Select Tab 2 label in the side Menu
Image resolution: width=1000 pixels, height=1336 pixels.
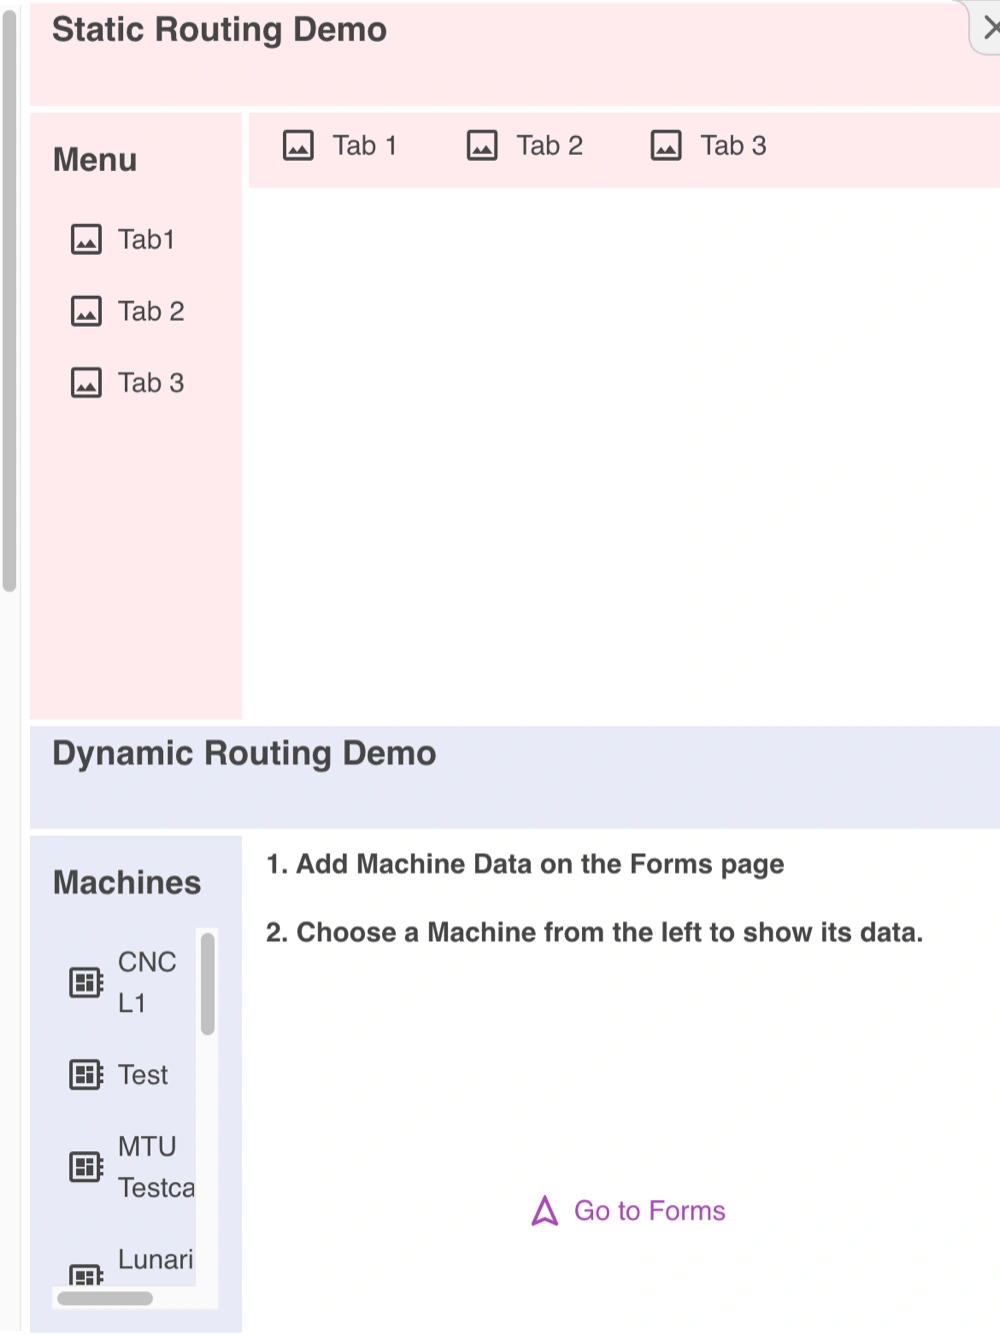tap(151, 312)
